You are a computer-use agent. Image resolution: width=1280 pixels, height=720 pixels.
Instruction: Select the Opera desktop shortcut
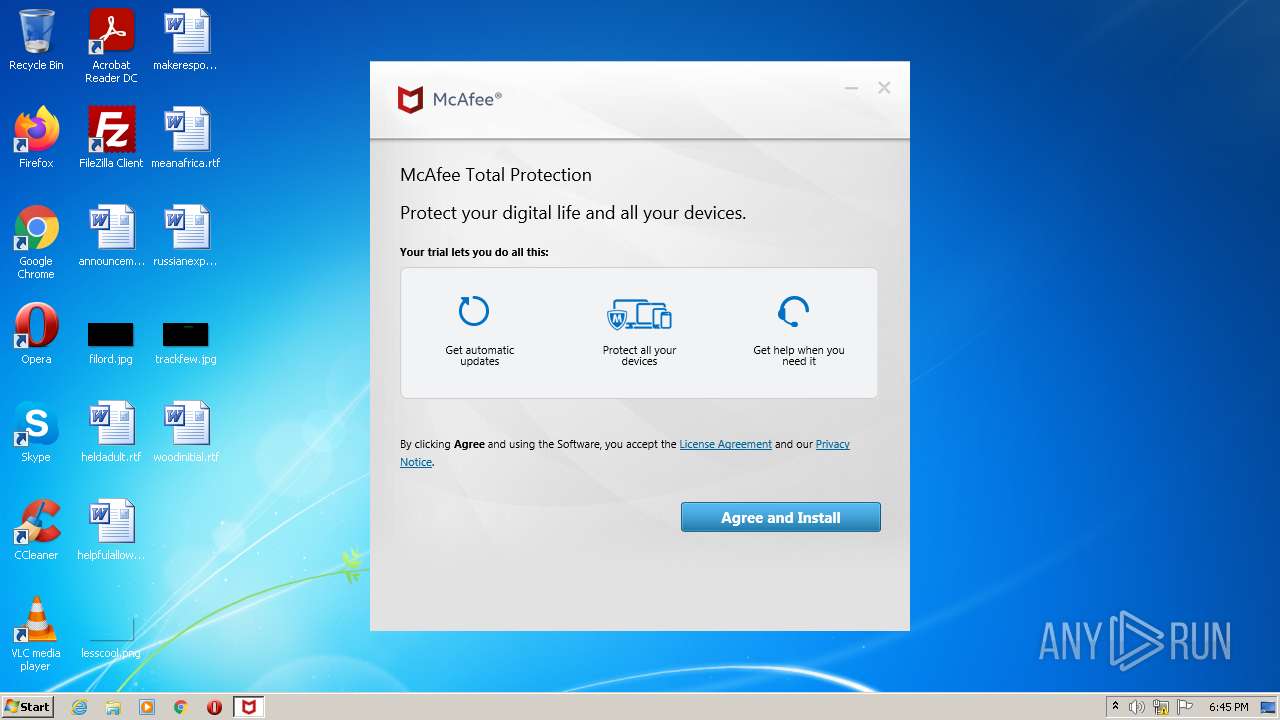(x=36, y=334)
